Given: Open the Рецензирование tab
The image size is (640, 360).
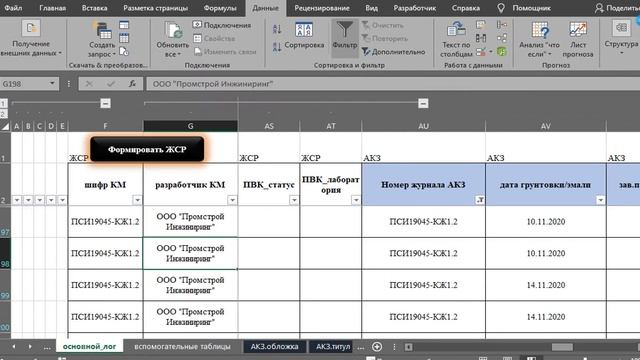Looking at the screenshot, I should 322,8.
